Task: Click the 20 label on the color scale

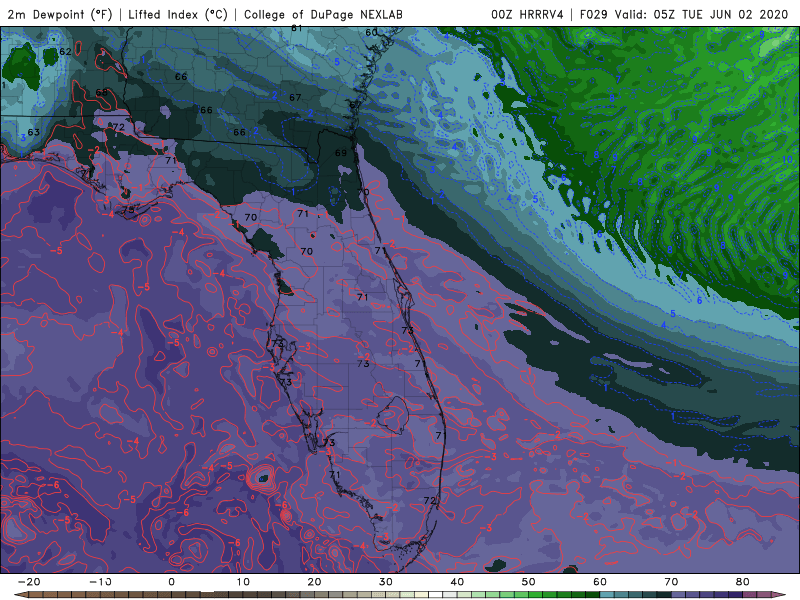Action: click(x=314, y=582)
